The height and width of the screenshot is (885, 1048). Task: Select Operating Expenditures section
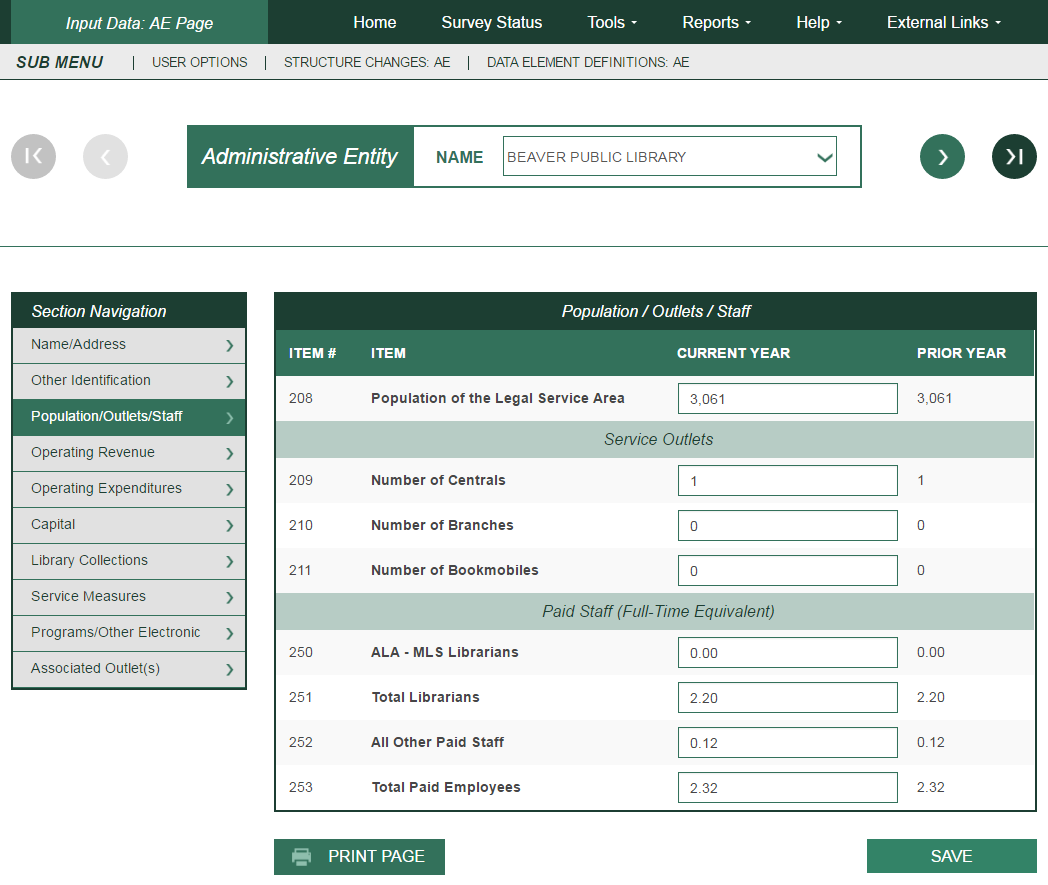click(106, 489)
